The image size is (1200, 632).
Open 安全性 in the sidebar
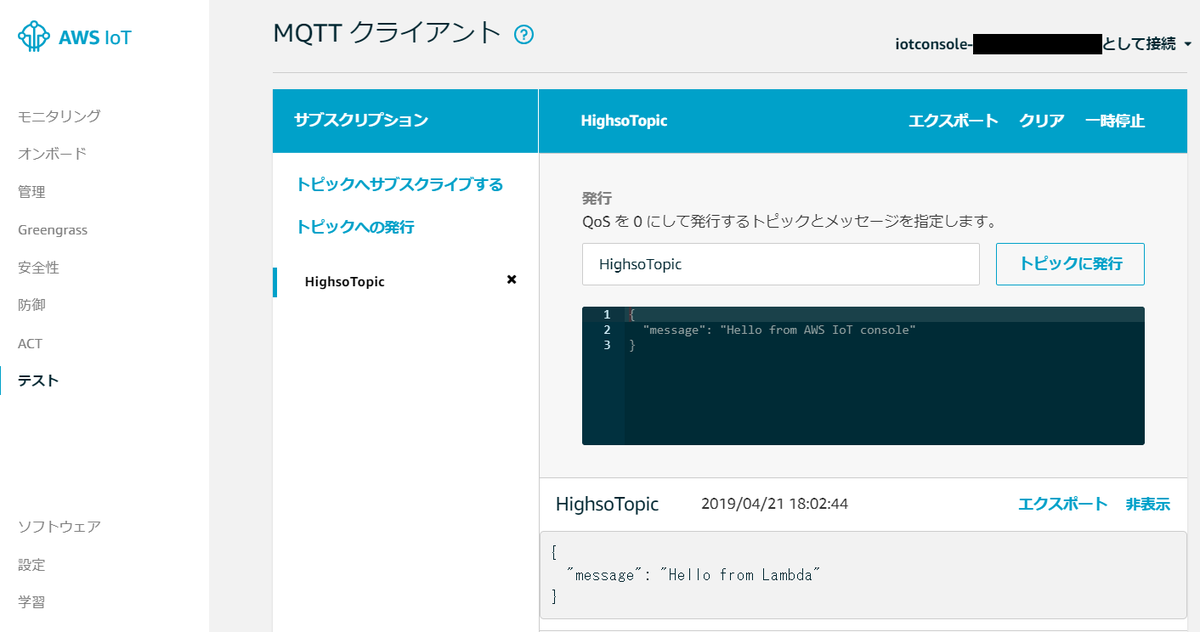(38, 268)
